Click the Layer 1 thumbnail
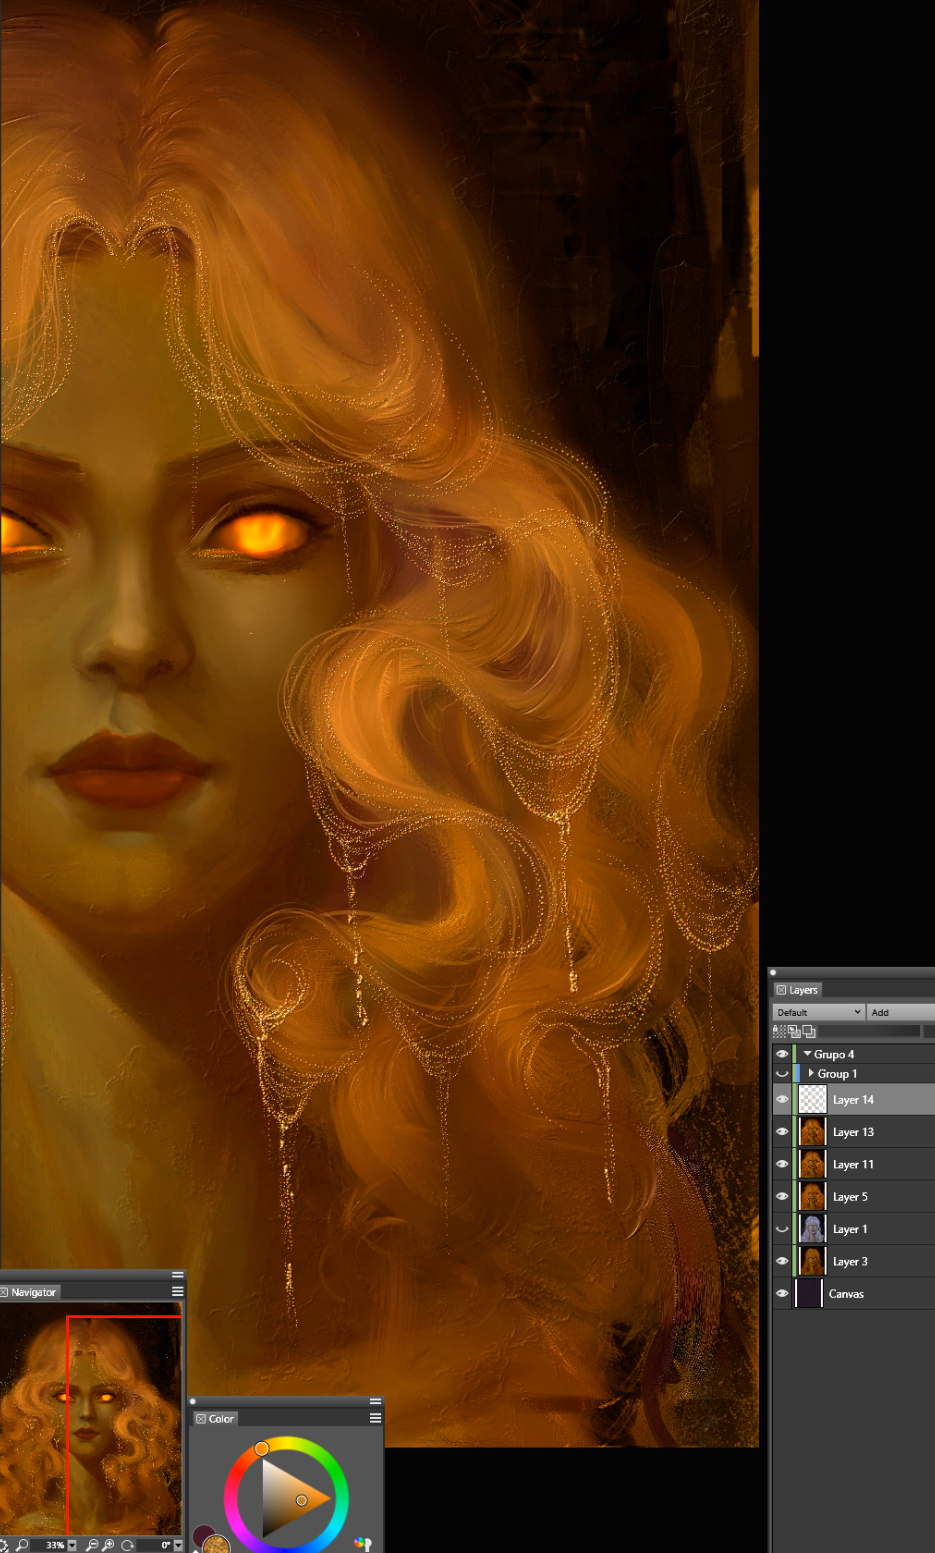 (x=813, y=1229)
